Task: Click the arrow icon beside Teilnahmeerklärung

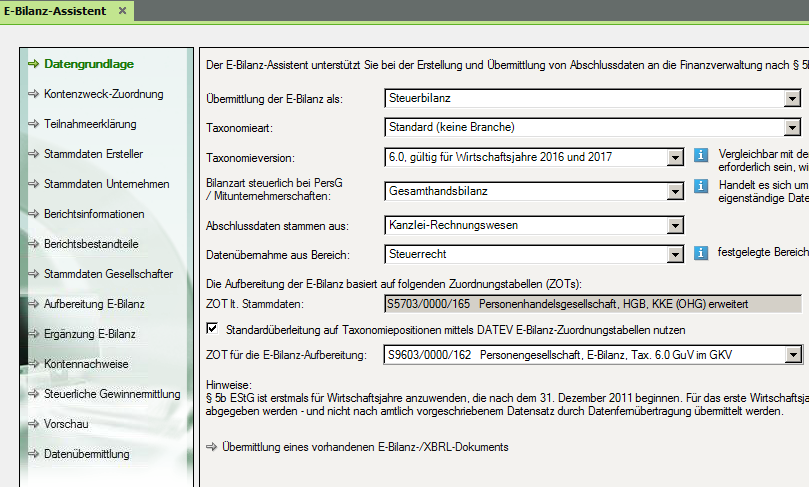Action: pyautogui.click(x=34, y=124)
